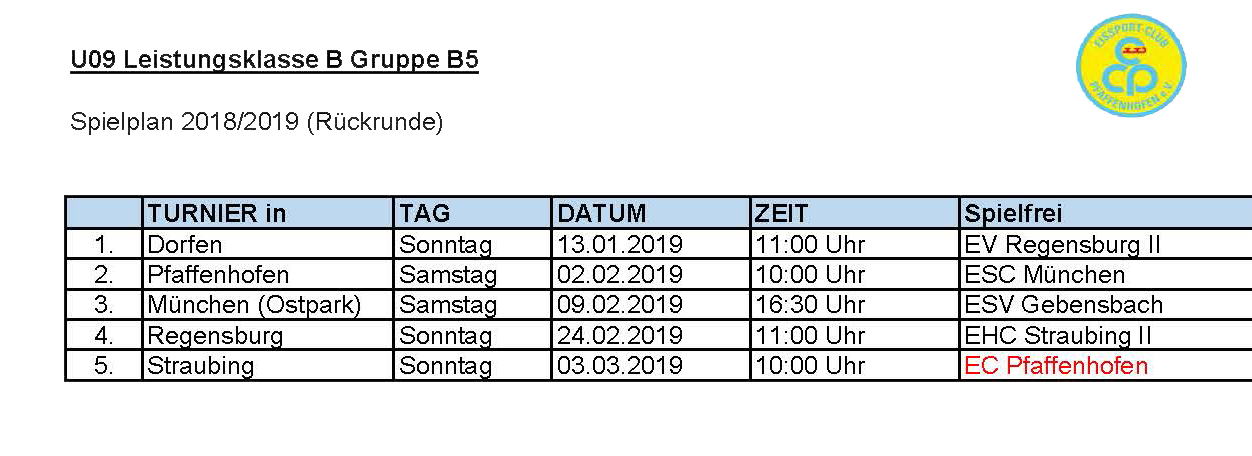Select the TURNIER in column header
The image size is (1252, 456).
coord(268,213)
